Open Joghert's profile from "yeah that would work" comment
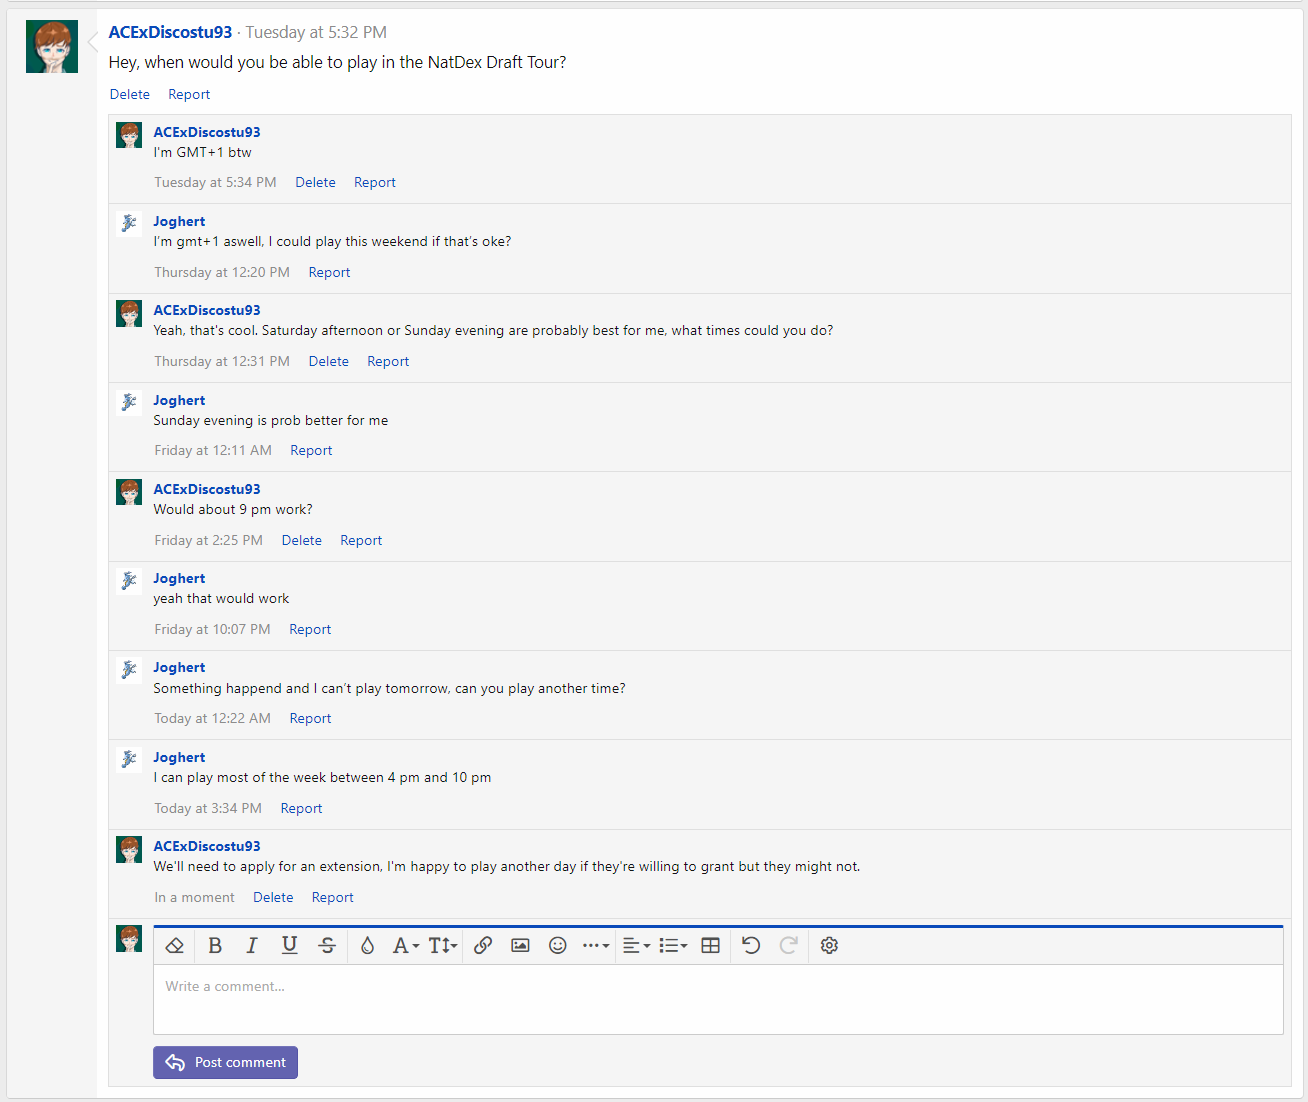 coord(179,579)
